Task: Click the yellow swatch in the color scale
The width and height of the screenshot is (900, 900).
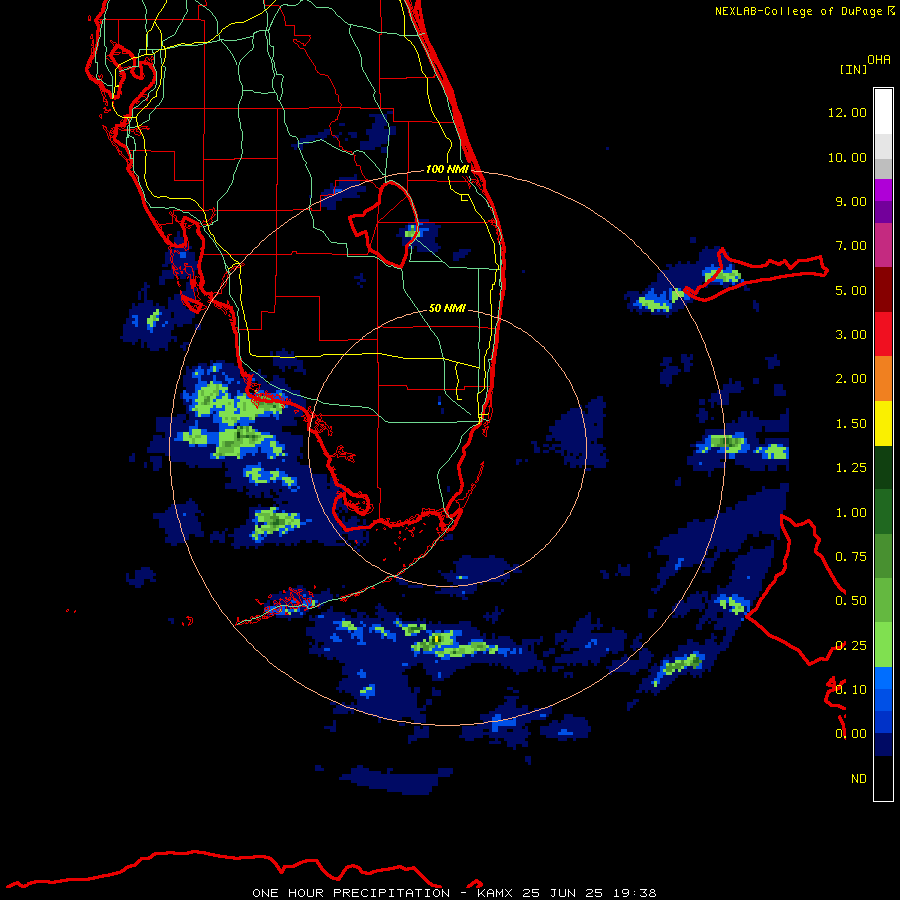Action: (883, 424)
